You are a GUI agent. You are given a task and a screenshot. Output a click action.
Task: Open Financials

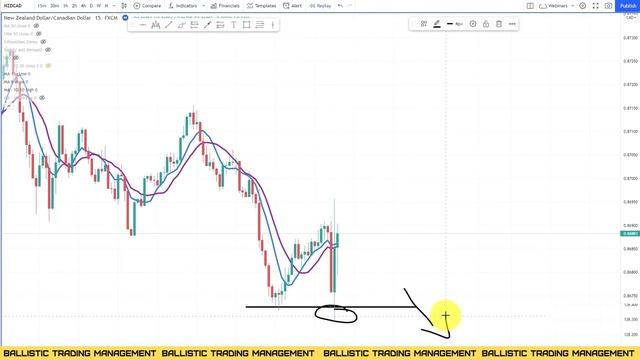pyautogui.click(x=225, y=6)
